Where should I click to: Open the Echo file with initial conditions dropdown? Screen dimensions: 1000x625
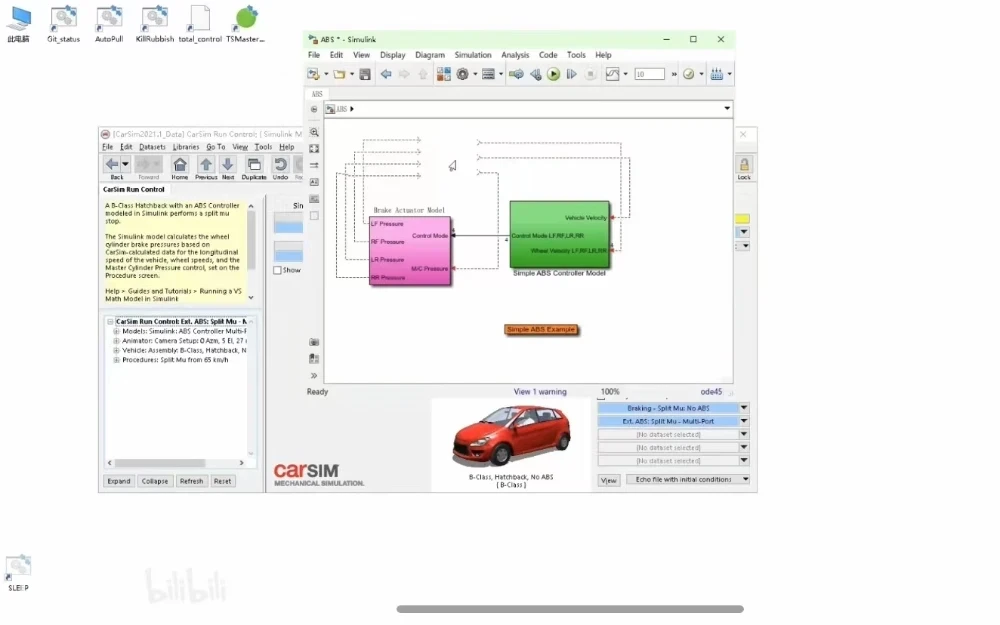coord(745,480)
